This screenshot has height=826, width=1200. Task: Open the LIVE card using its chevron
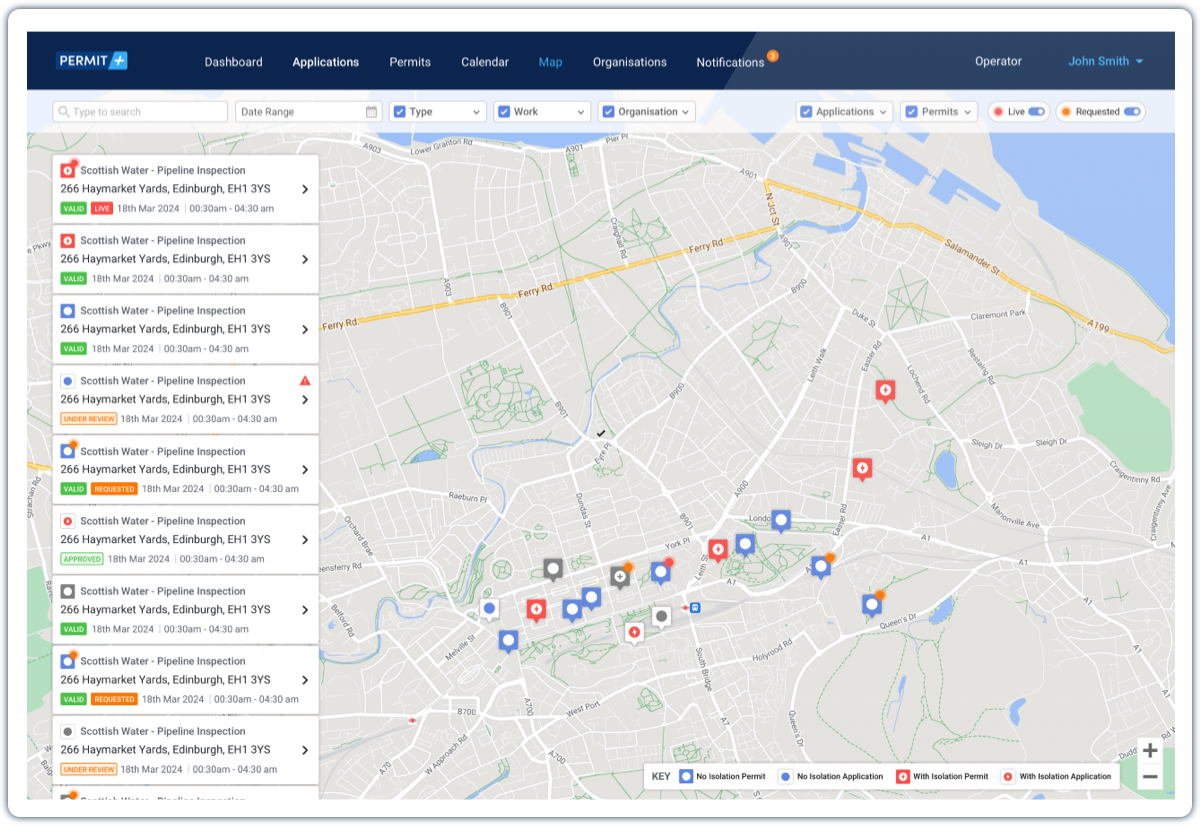pos(304,189)
